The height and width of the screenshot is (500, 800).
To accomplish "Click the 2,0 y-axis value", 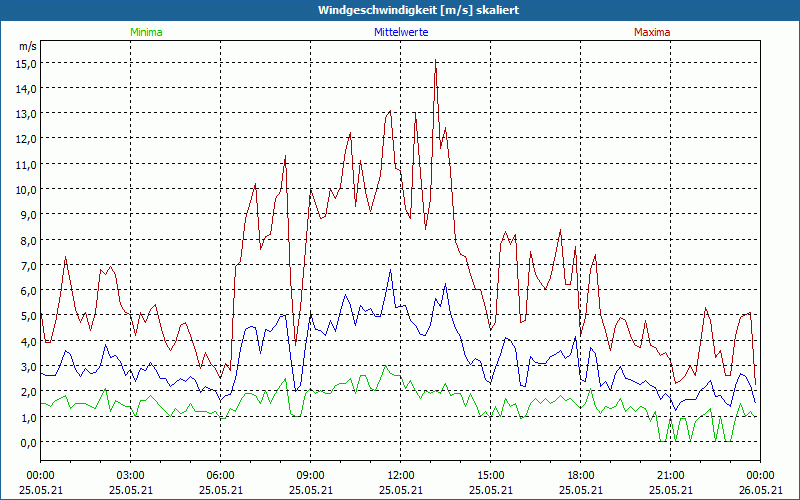I will pos(29,392).
